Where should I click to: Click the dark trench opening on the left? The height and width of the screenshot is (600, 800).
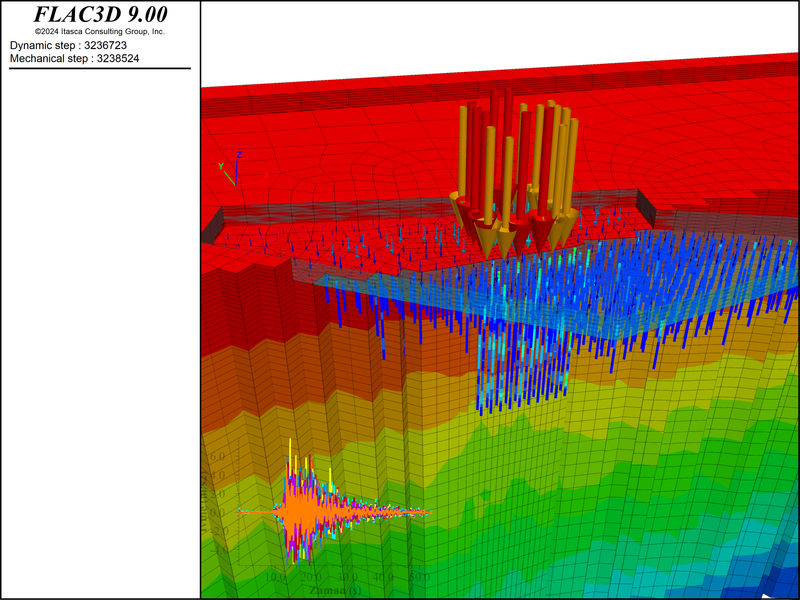pyautogui.click(x=212, y=229)
